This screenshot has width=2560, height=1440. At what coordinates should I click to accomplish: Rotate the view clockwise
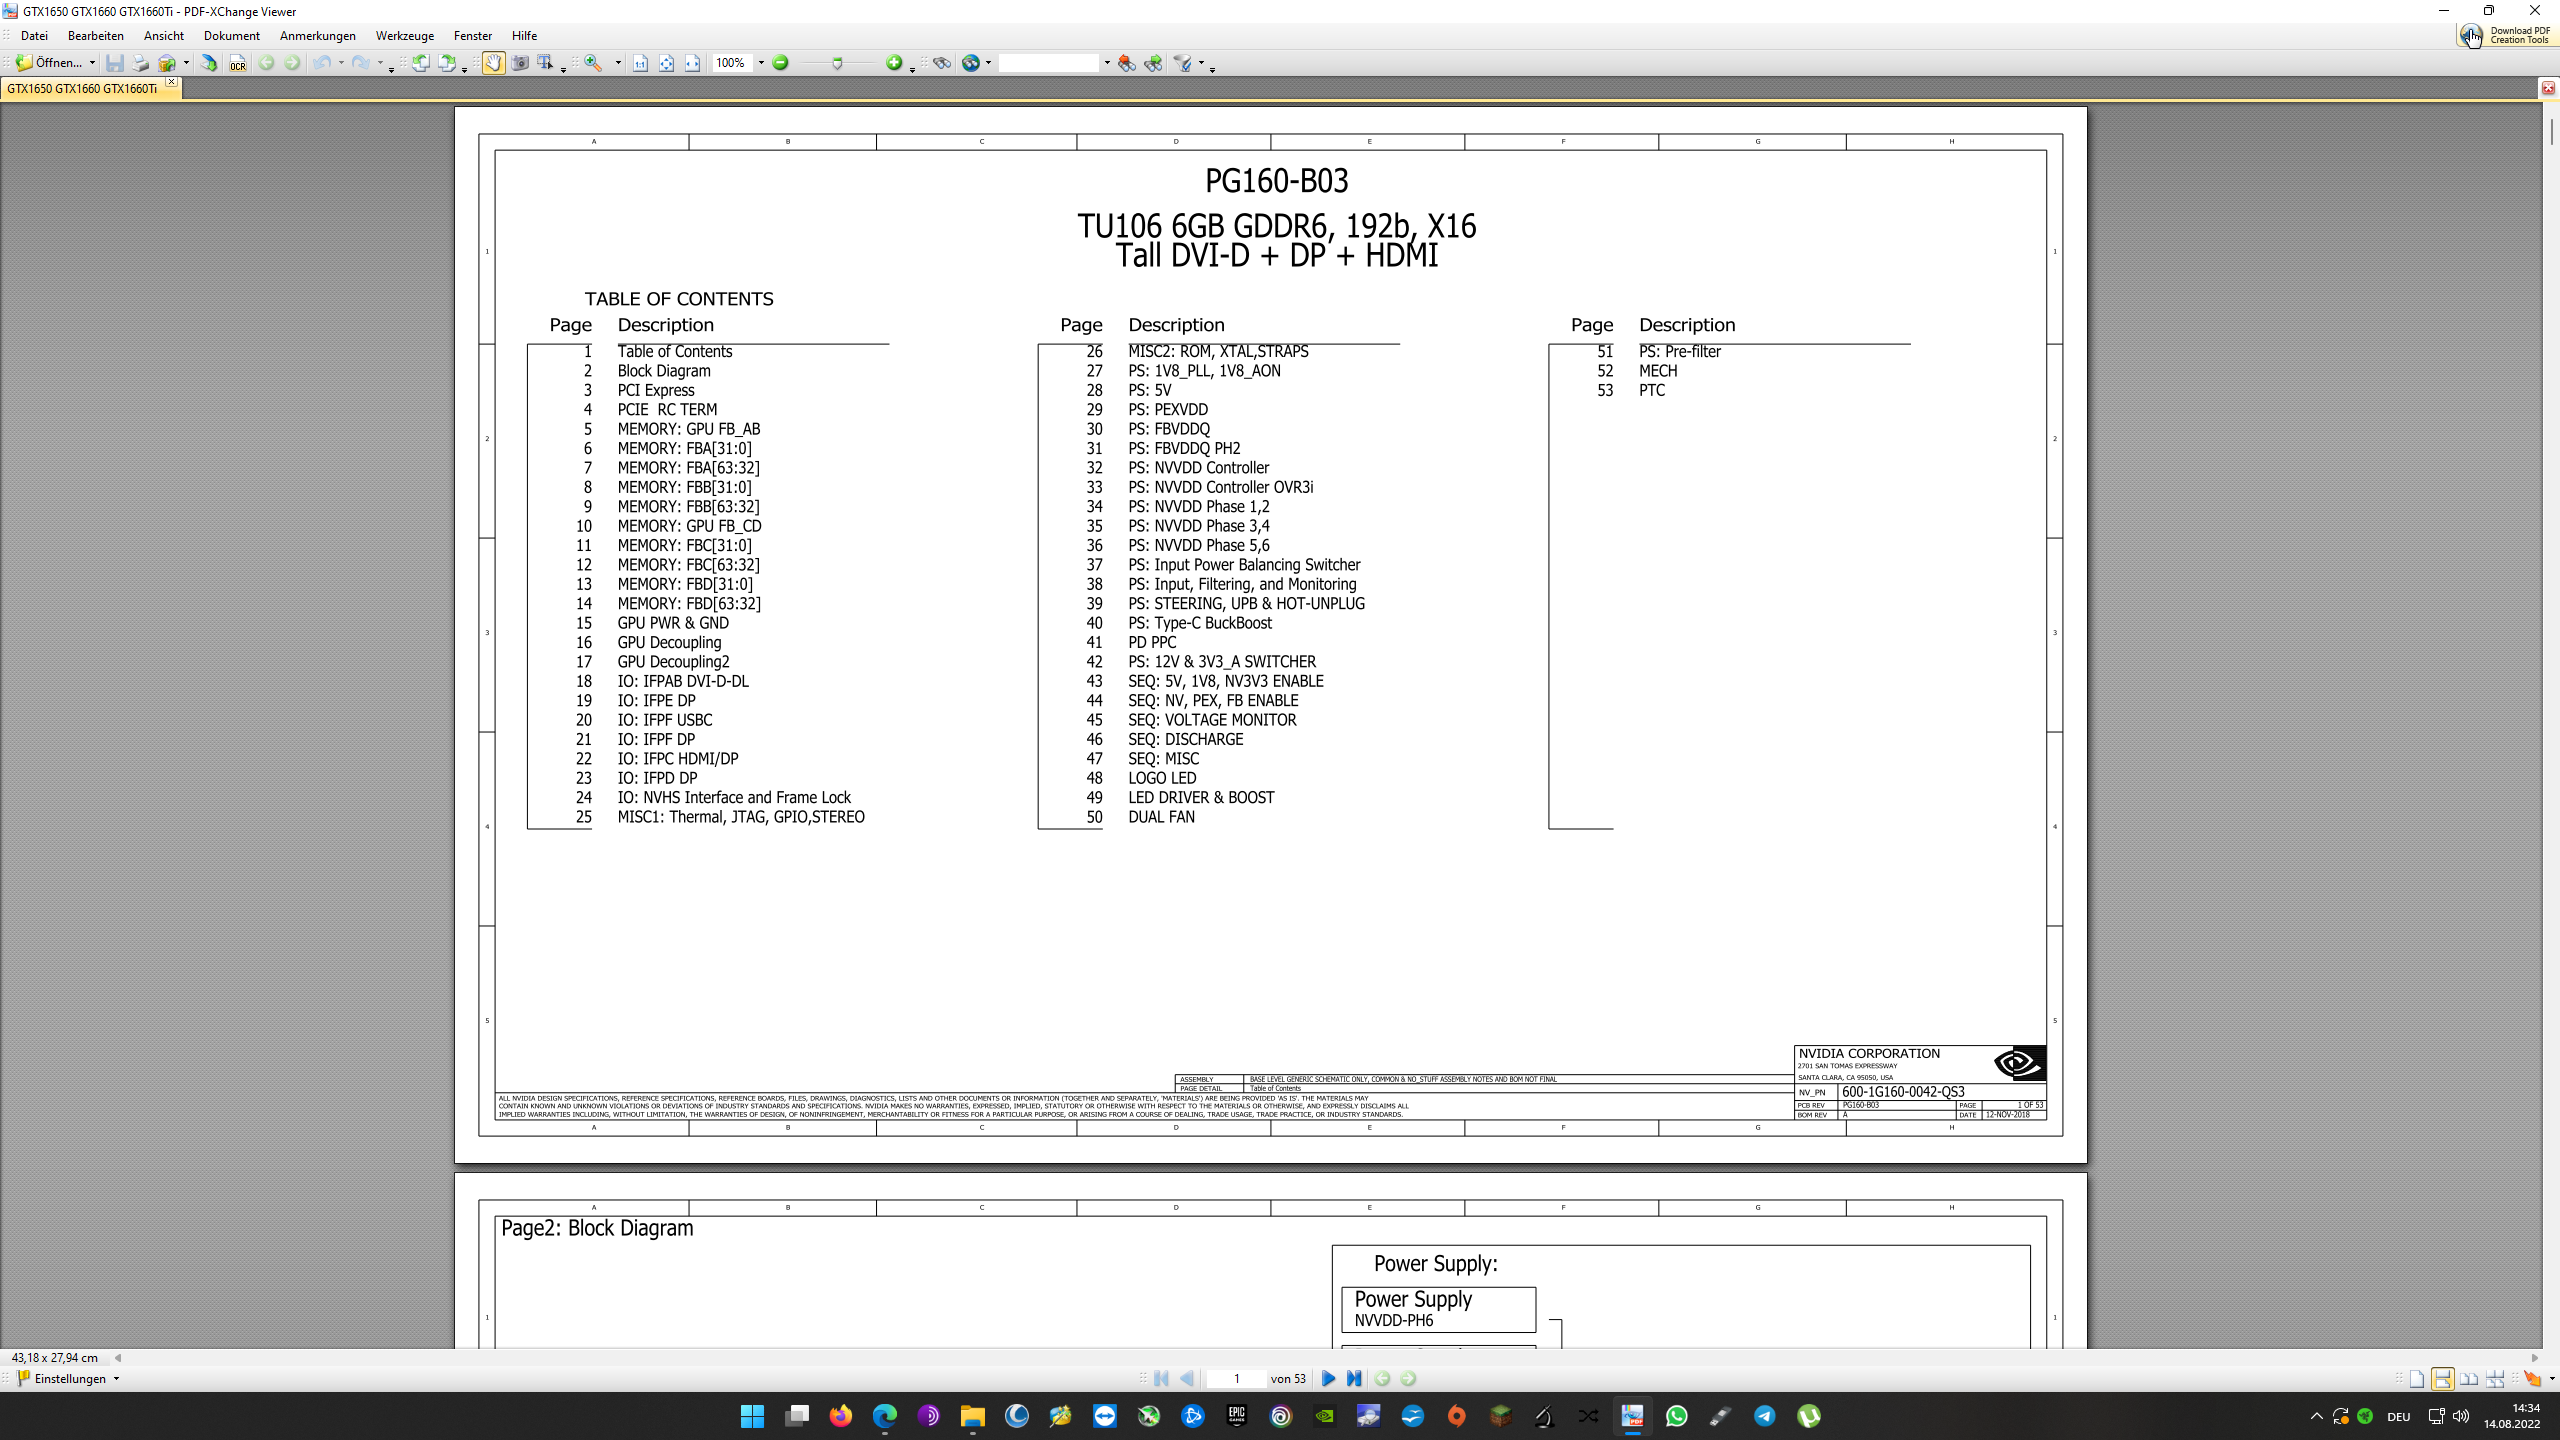click(x=447, y=63)
